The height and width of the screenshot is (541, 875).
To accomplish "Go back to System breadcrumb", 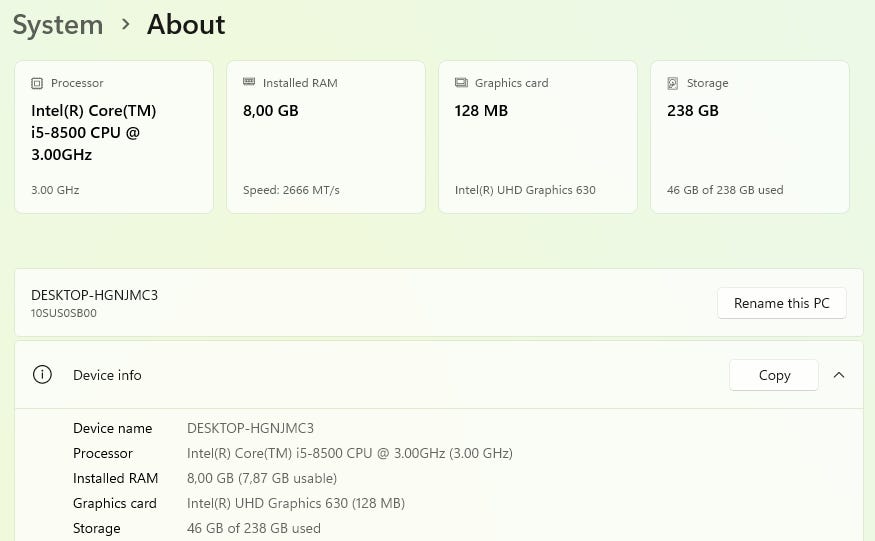I will coord(58,25).
